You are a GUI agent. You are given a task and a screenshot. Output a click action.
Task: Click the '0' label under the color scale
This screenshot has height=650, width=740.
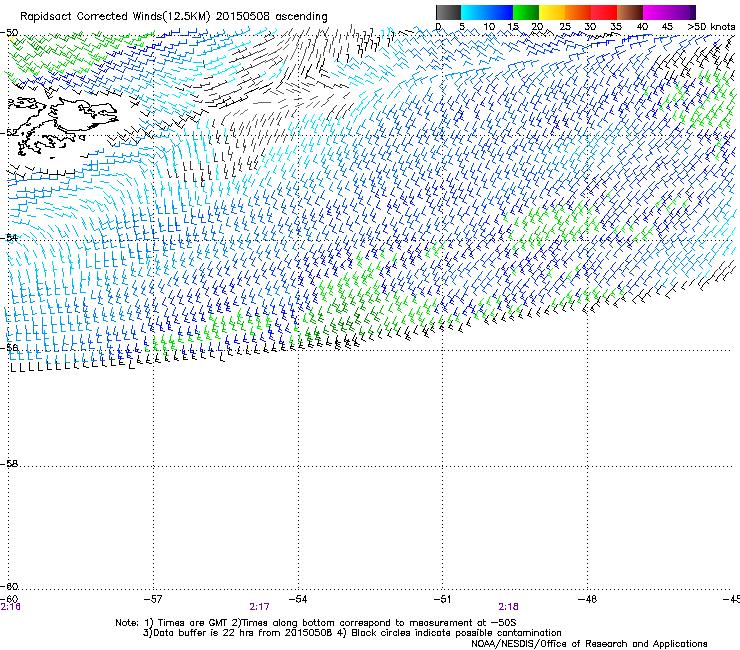point(438,26)
